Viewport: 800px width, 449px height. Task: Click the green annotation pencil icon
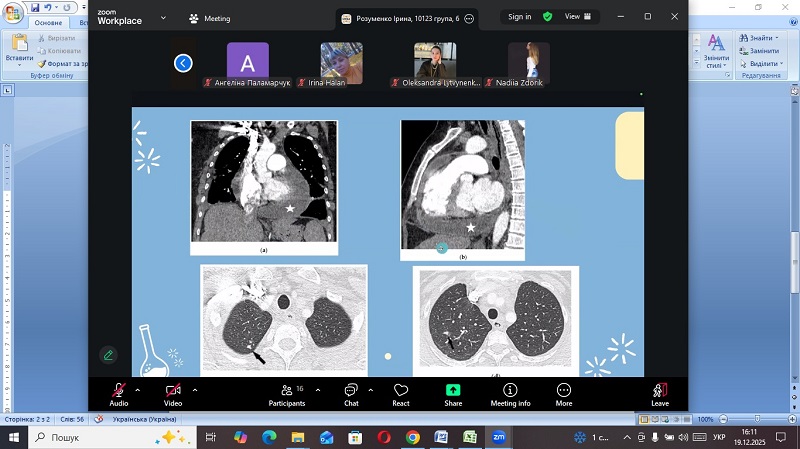click(108, 355)
